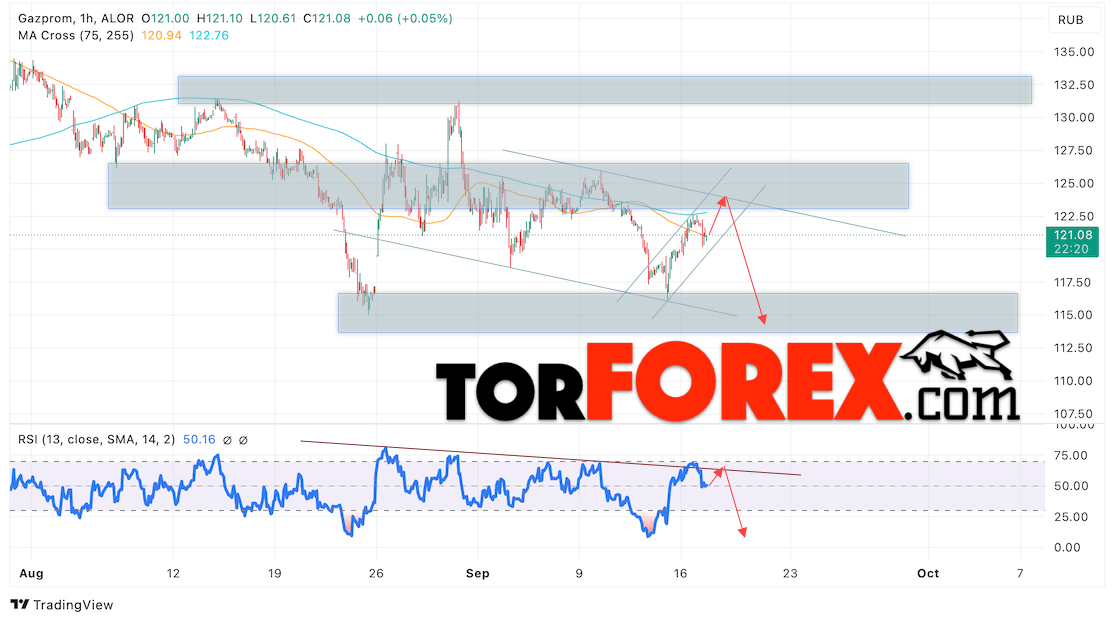Click the Sep date on time axis

point(478,573)
